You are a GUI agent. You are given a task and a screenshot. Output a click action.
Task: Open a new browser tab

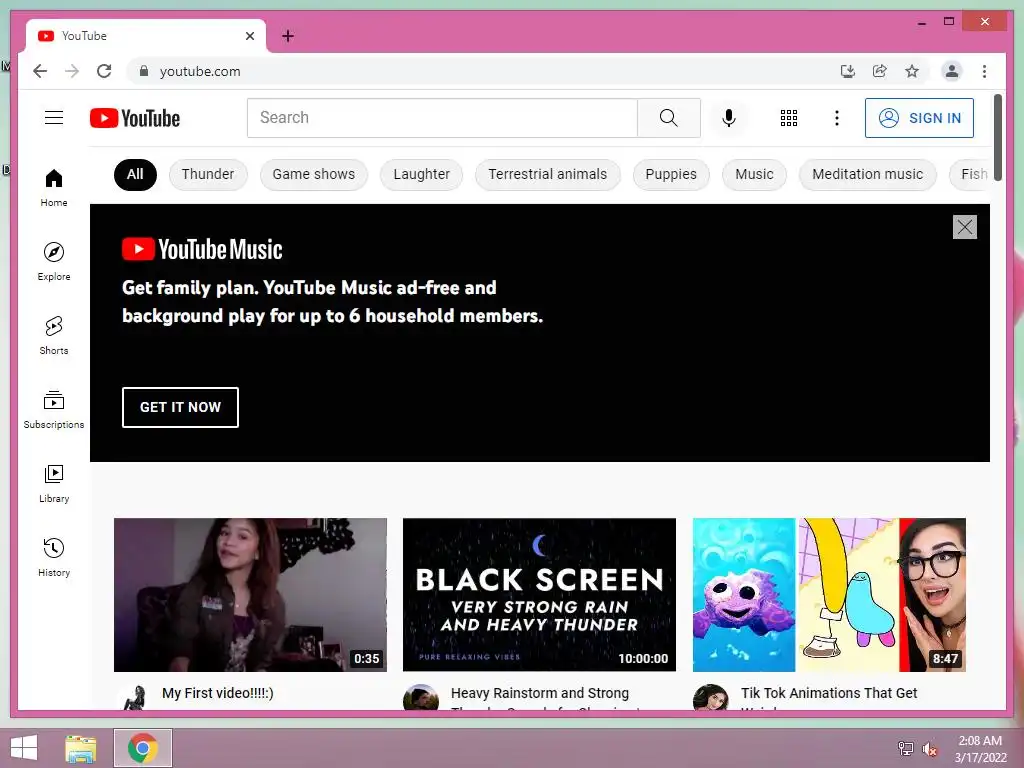[x=288, y=36]
